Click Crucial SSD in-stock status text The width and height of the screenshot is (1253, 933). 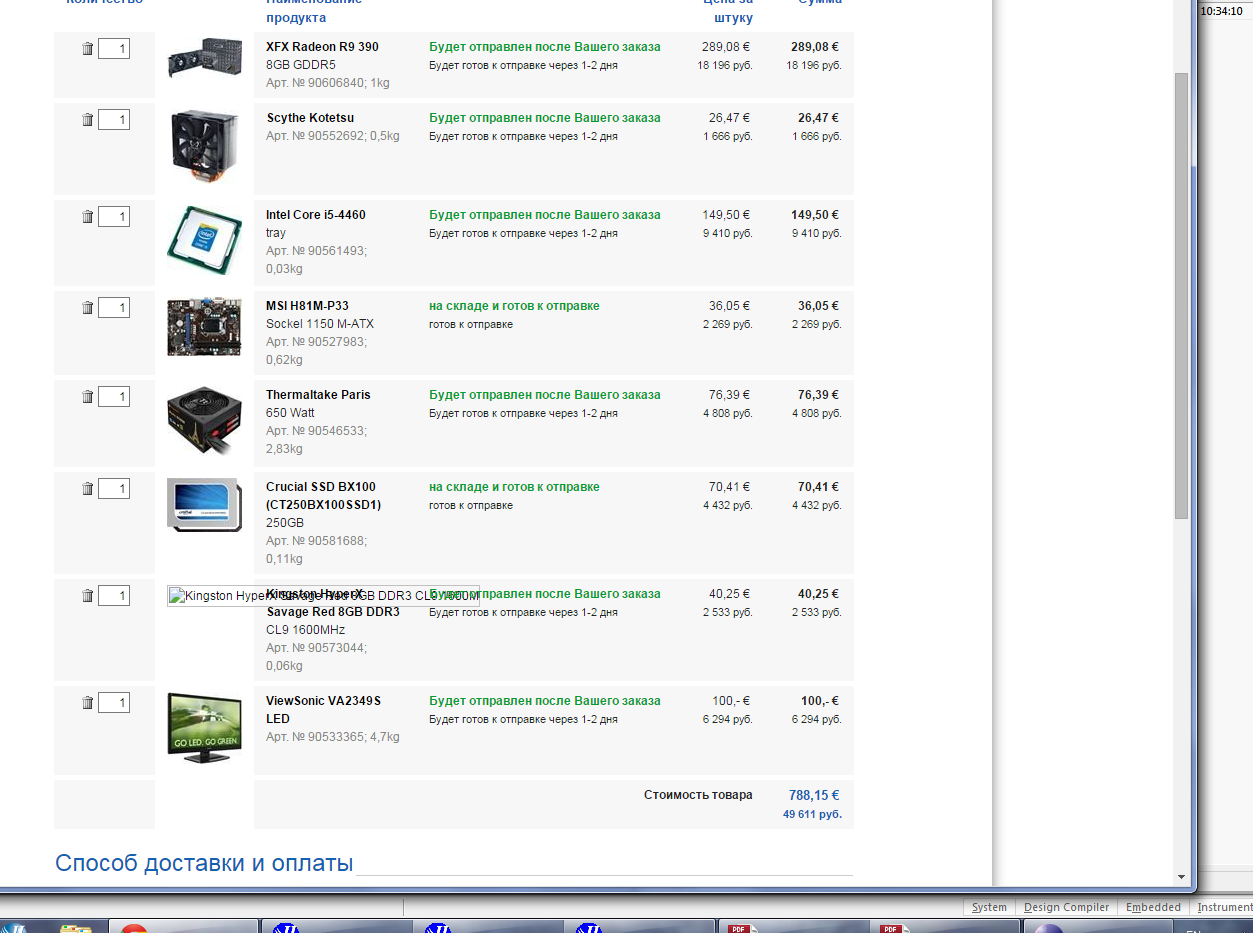tap(514, 487)
